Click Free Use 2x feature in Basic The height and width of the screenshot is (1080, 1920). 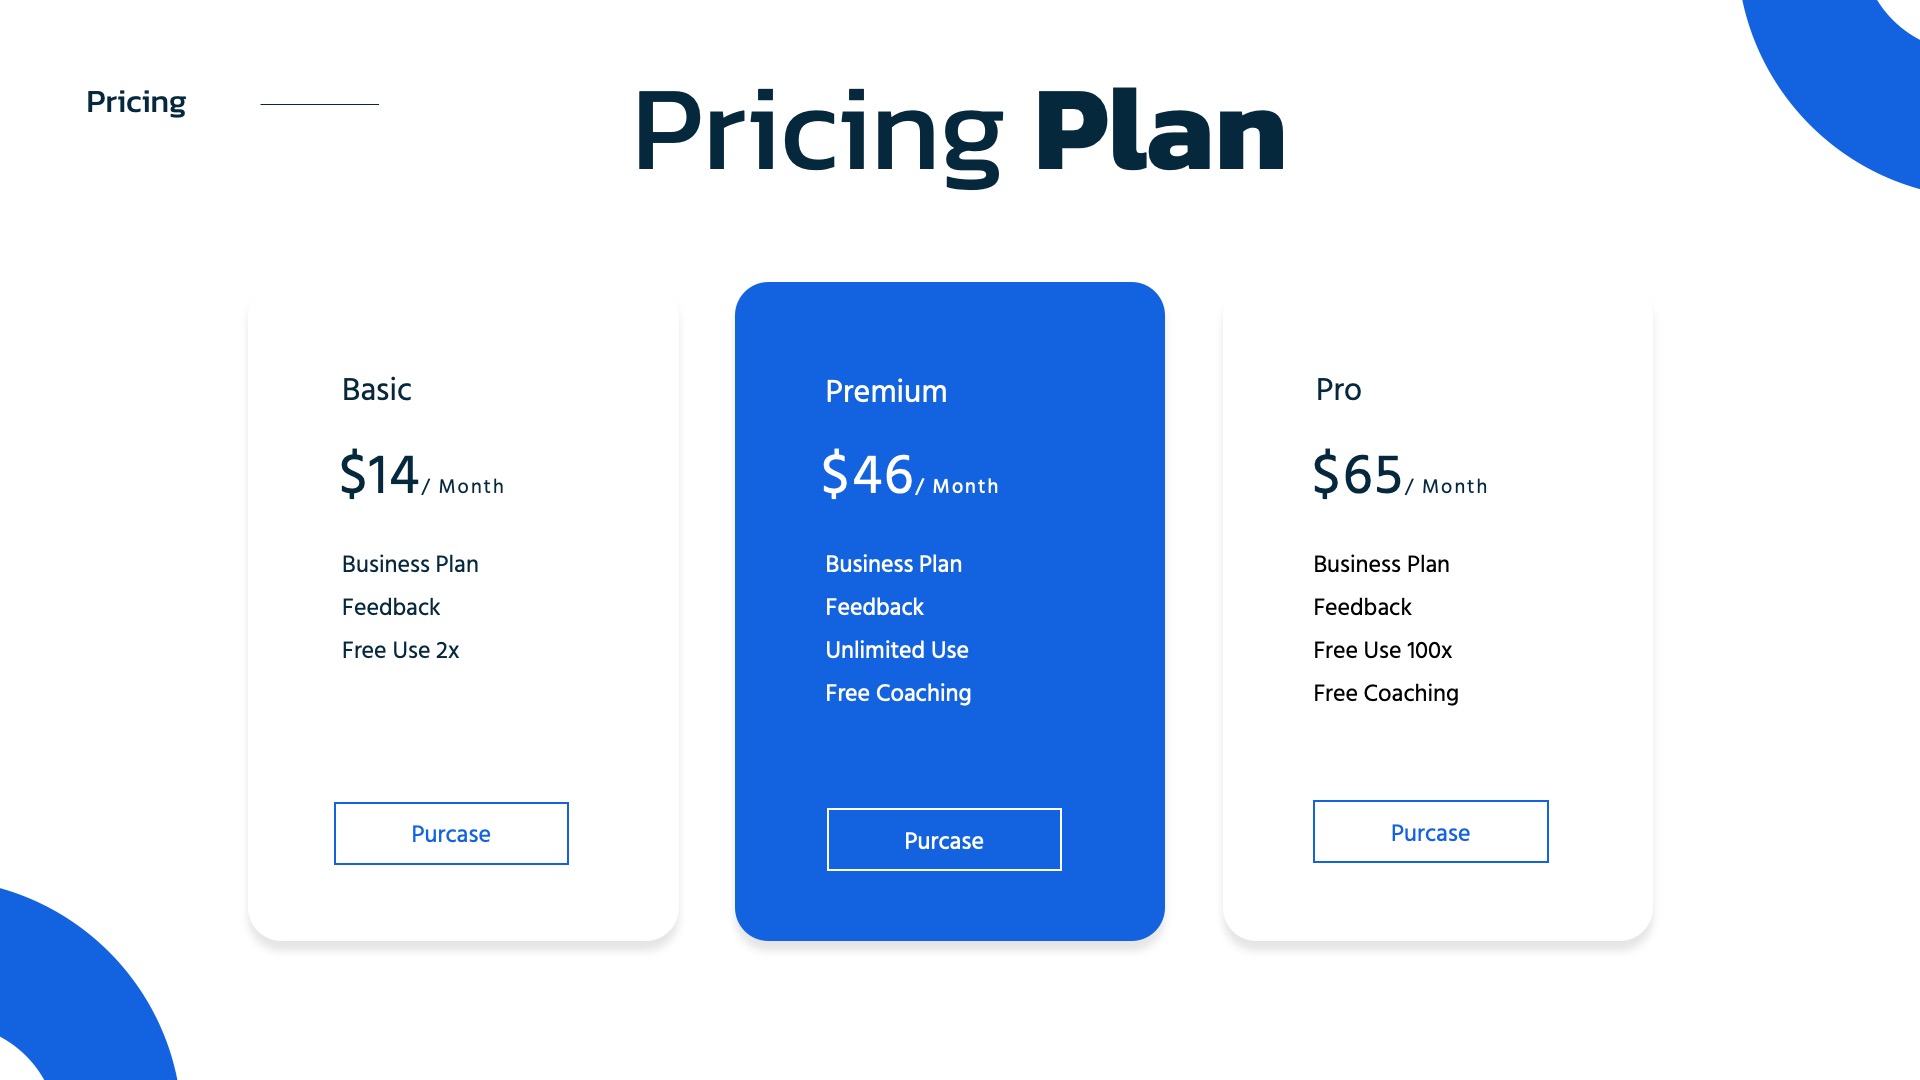pyautogui.click(x=400, y=650)
